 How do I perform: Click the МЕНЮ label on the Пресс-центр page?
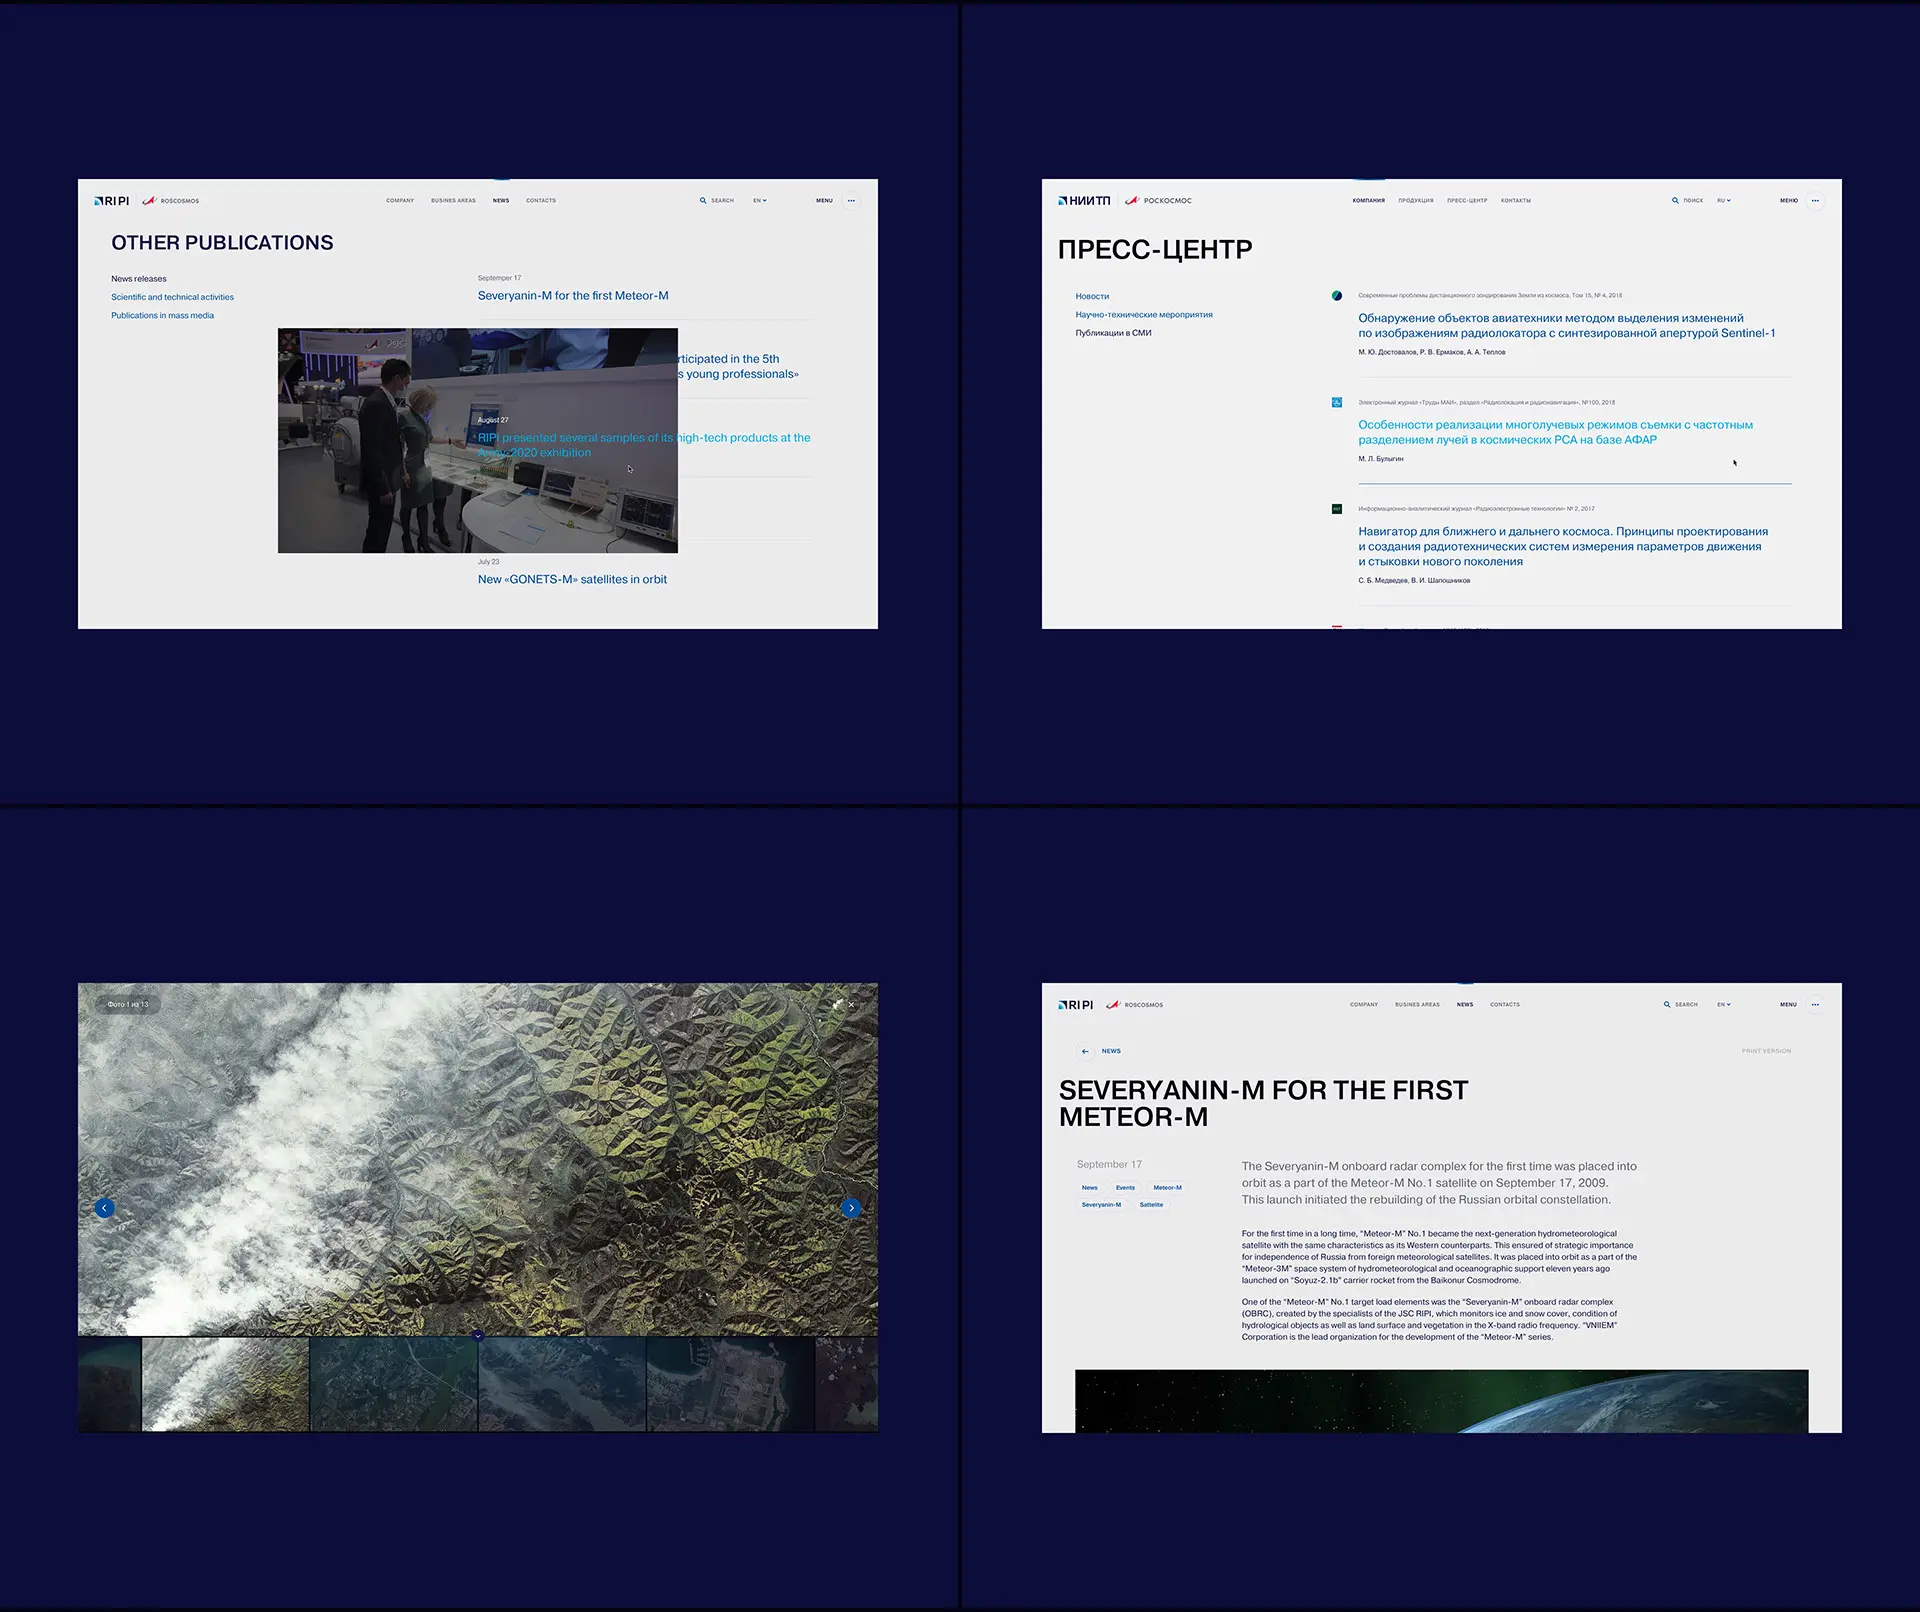[x=1789, y=201]
